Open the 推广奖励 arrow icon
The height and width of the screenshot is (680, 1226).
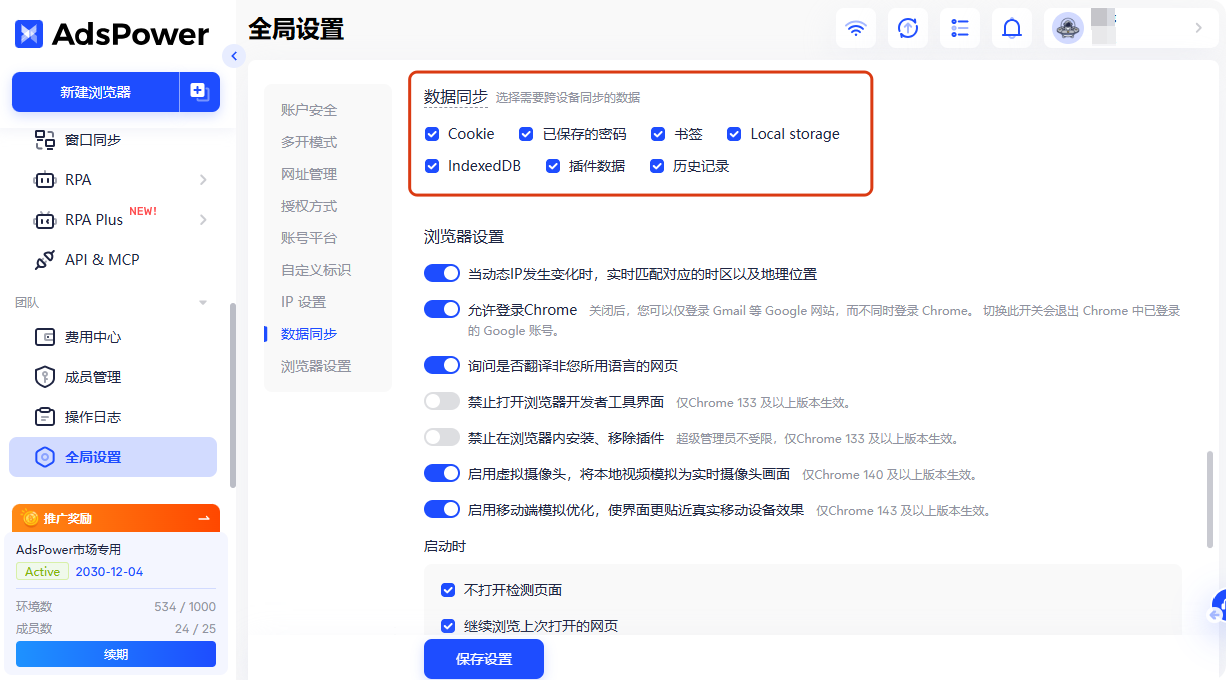pos(204,518)
